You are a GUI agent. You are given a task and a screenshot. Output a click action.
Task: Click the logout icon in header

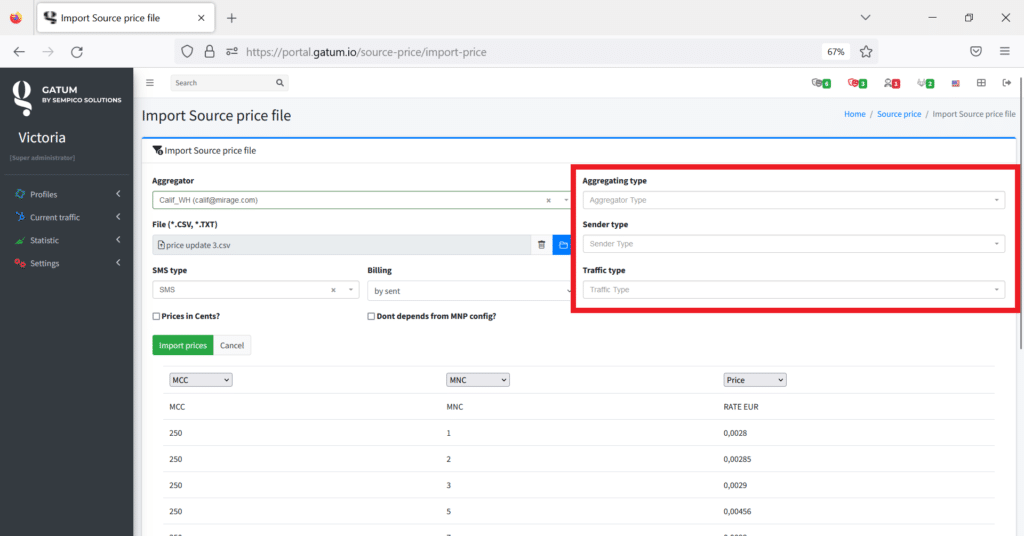click(1006, 83)
